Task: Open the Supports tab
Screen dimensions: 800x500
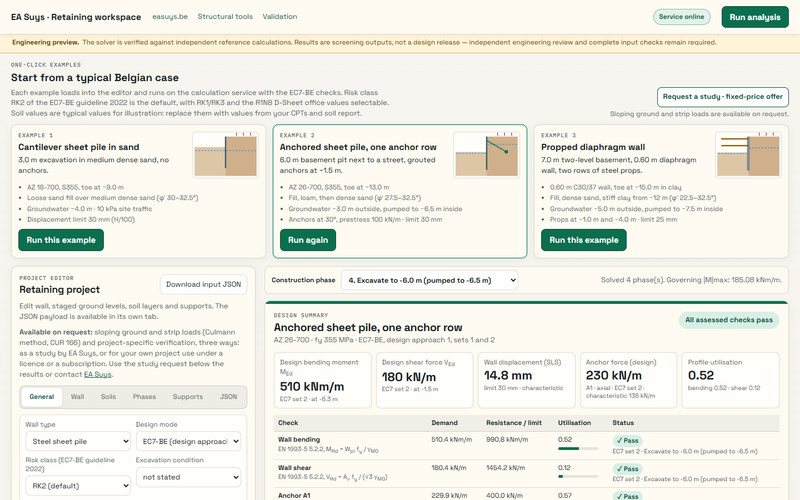Action: pos(188,396)
